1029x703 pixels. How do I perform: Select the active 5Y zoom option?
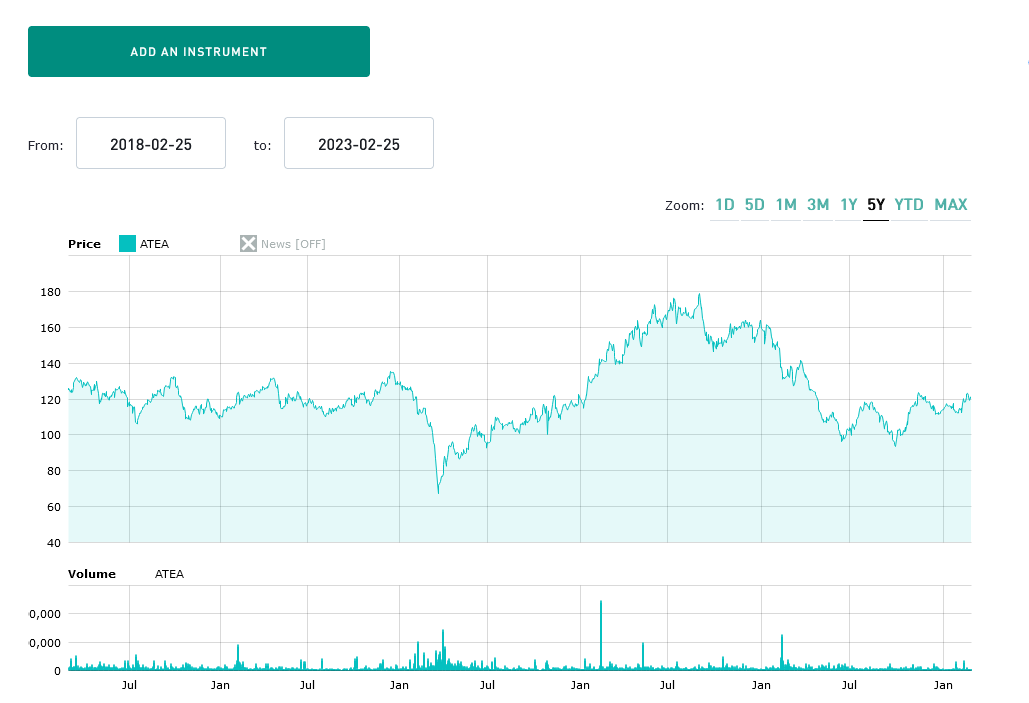[876, 205]
